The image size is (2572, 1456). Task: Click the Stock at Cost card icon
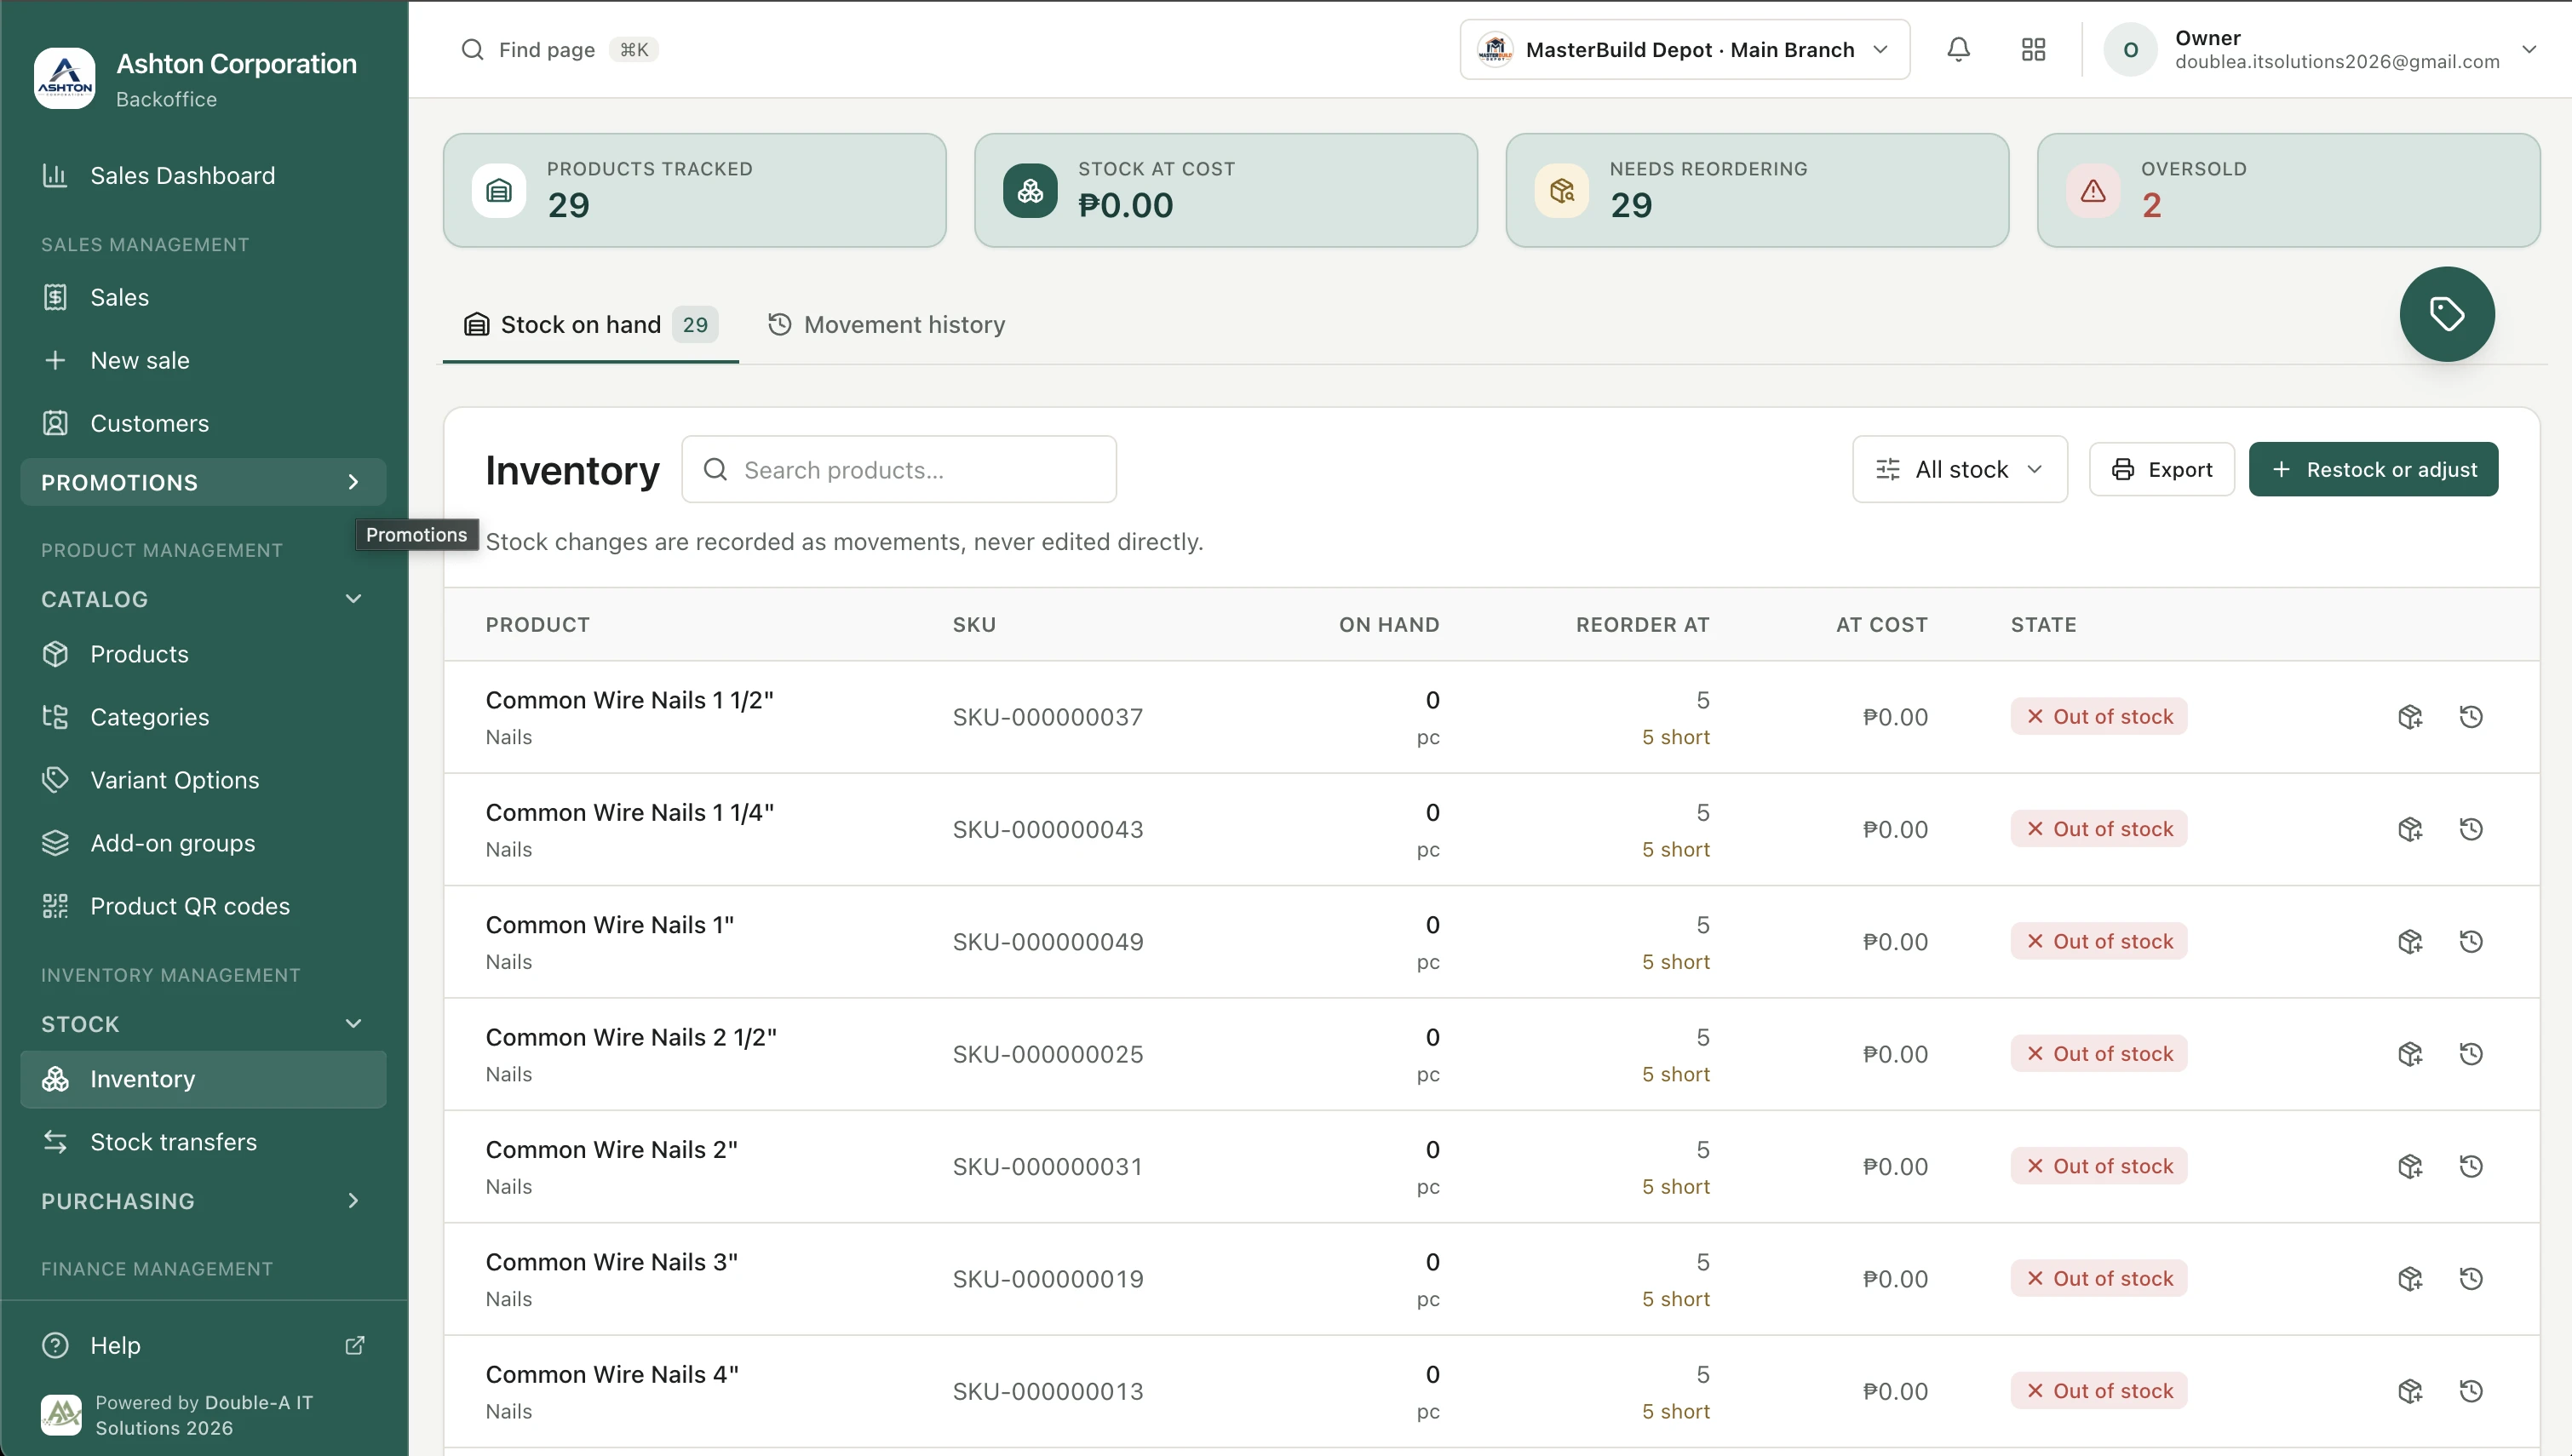click(x=1030, y=190)
